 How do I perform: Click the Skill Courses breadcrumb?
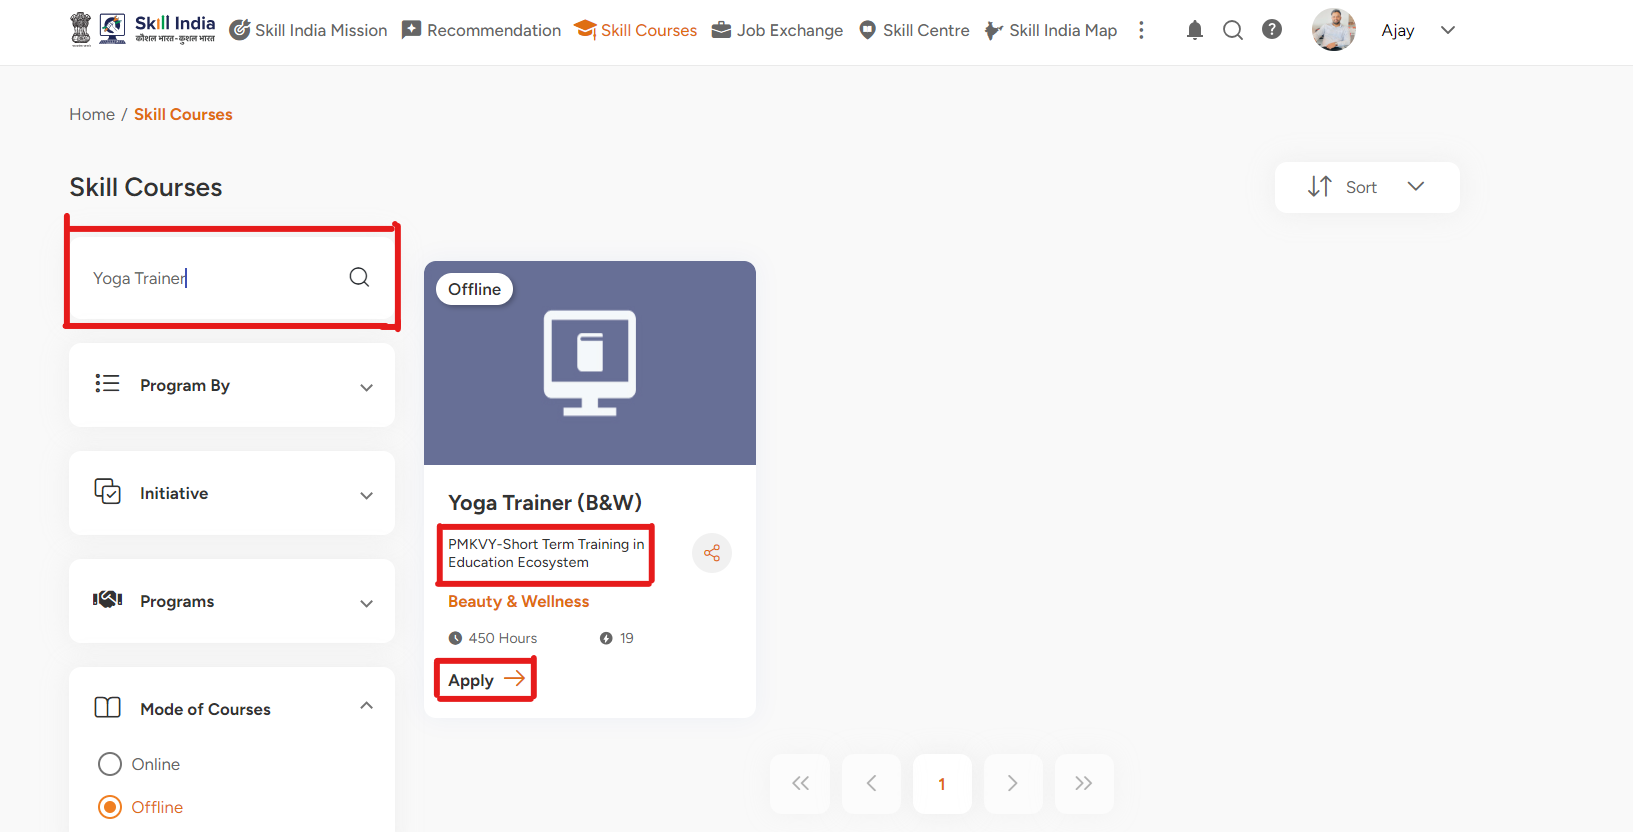[x=183, y=114]
